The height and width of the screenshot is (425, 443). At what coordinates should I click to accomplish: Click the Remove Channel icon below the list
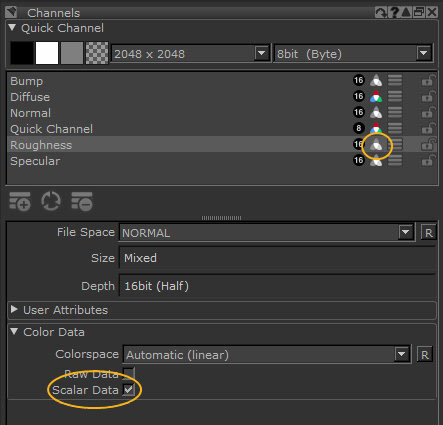click(82, 201)
